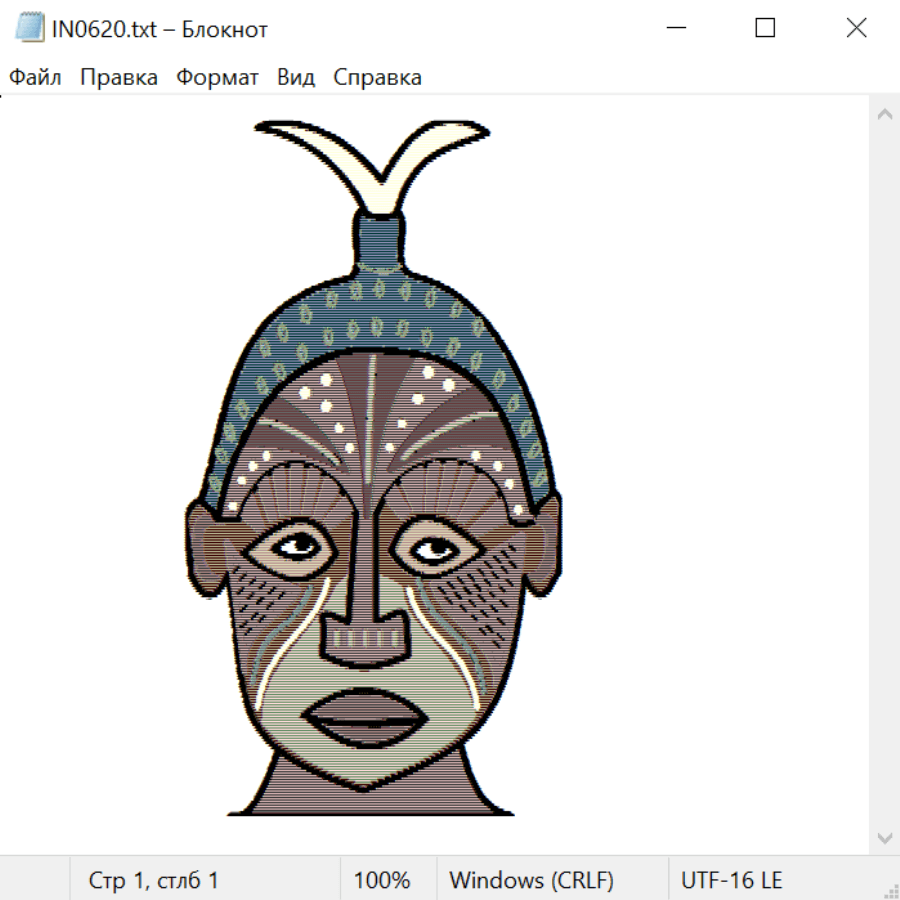Click the middle of the vertical scrollbar track

[884, 475]
